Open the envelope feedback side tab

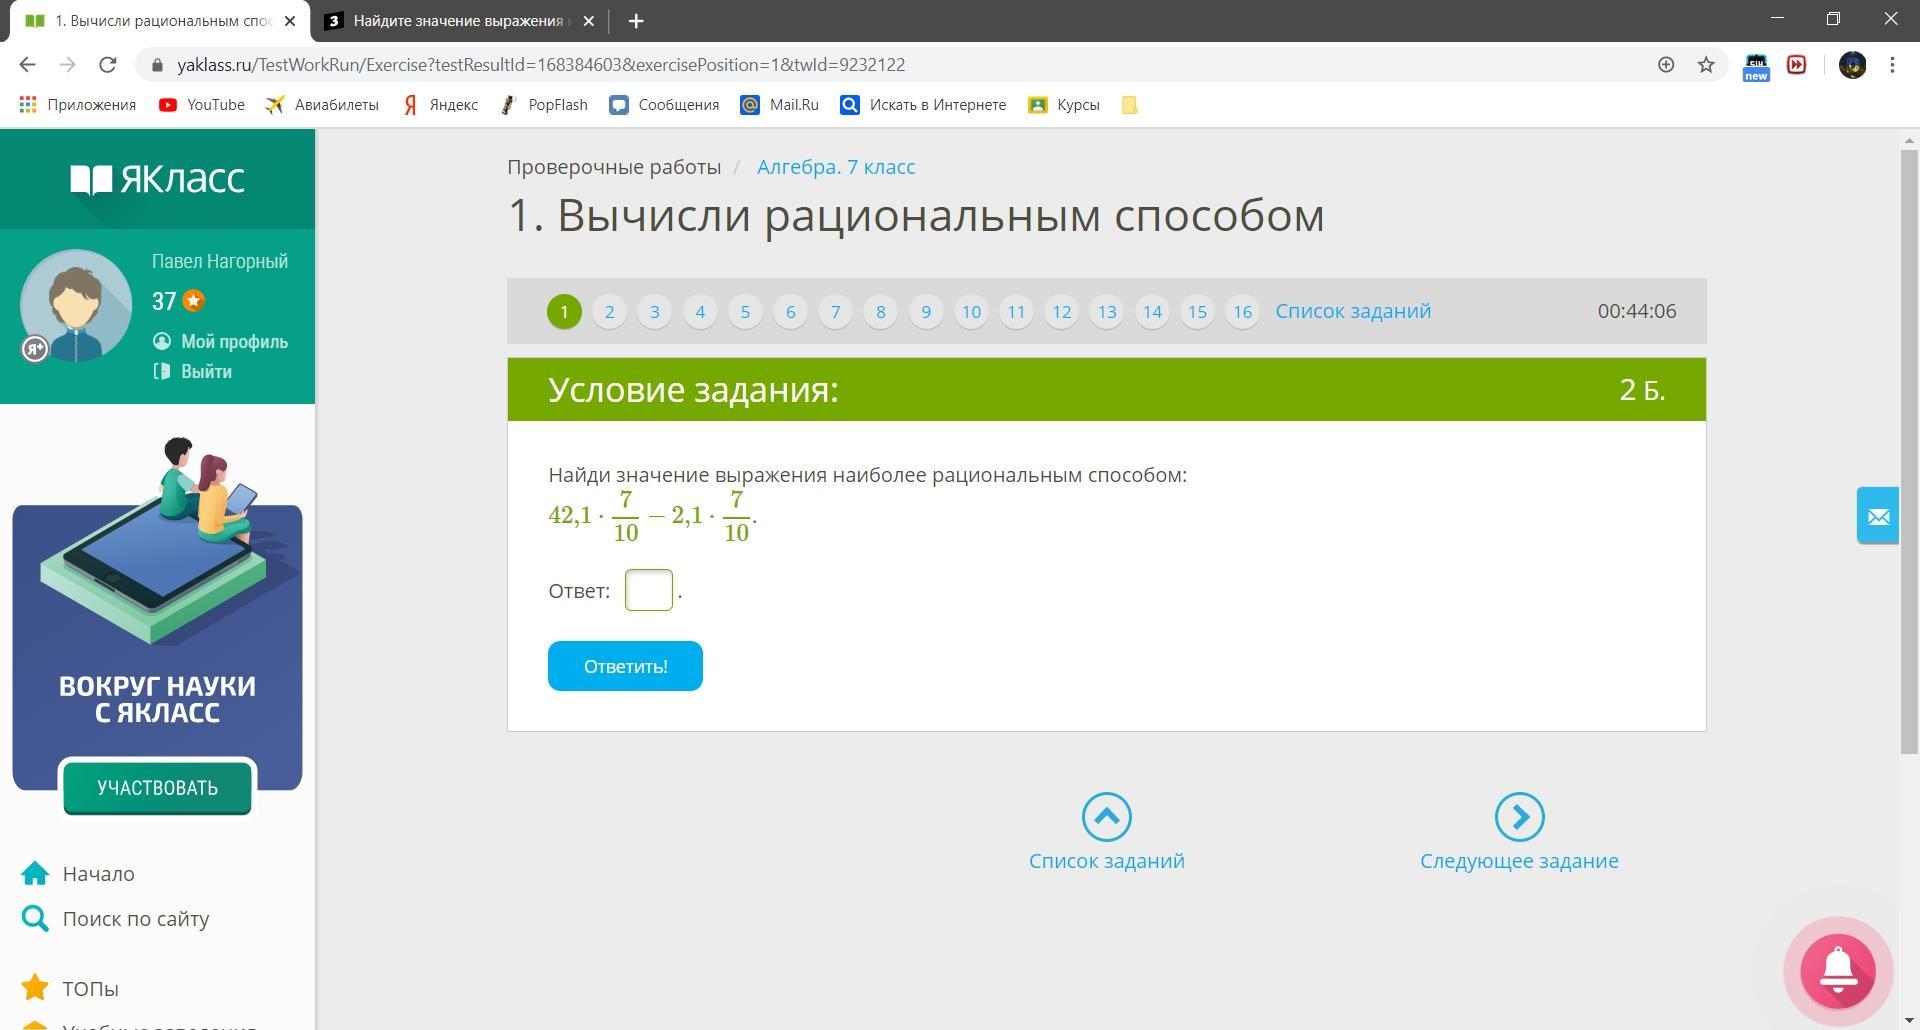pyautogui.click(x=1878, y=515)
